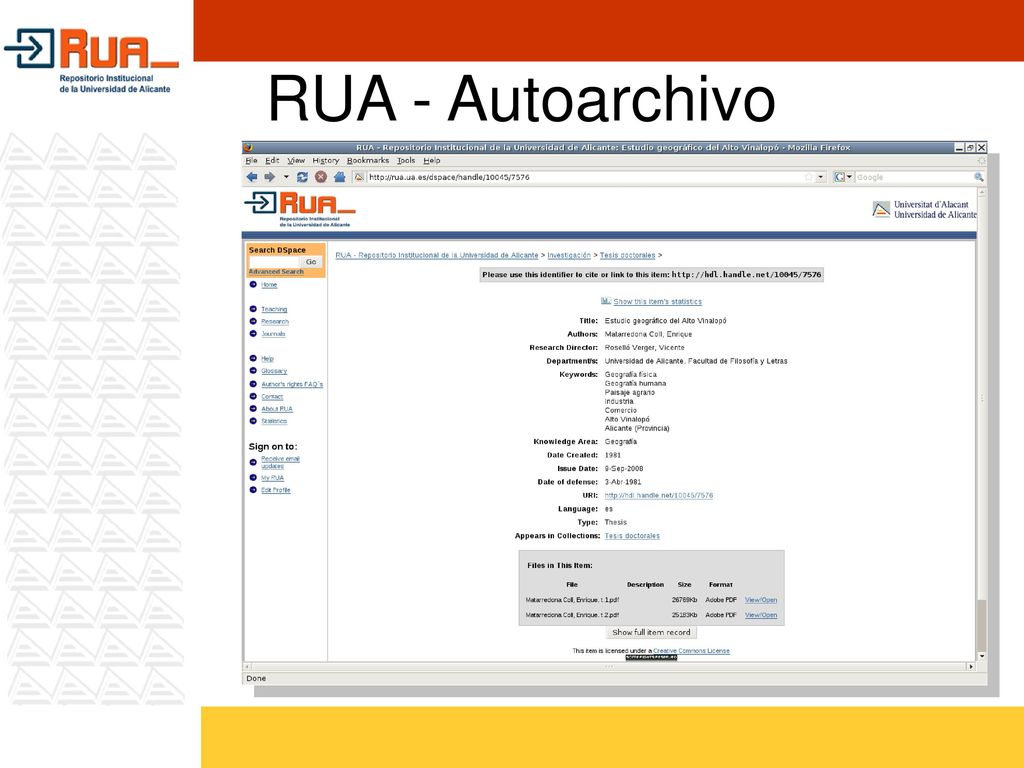1024x768 pixels.
Task: Click the bullet icon beside Glossary
Action: (253, 371)
